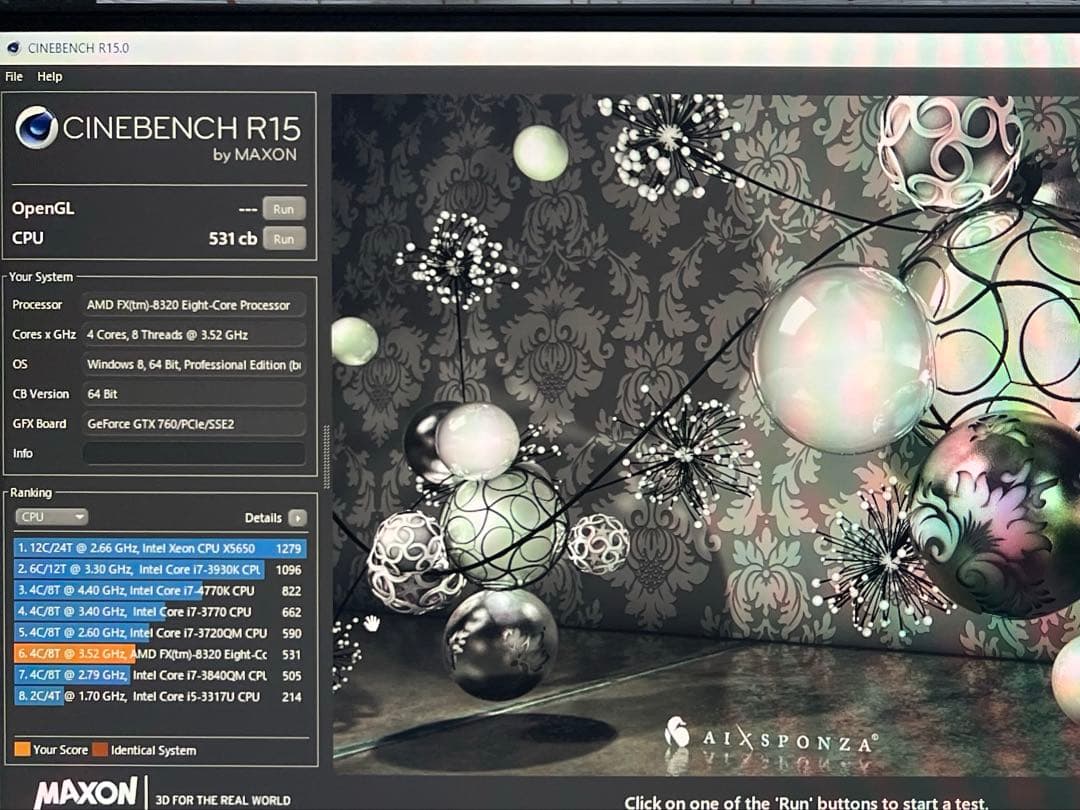1080x810 pixels.
Task: Click the panel splitter handle beside Your System
Action: (x=326, y=456)
